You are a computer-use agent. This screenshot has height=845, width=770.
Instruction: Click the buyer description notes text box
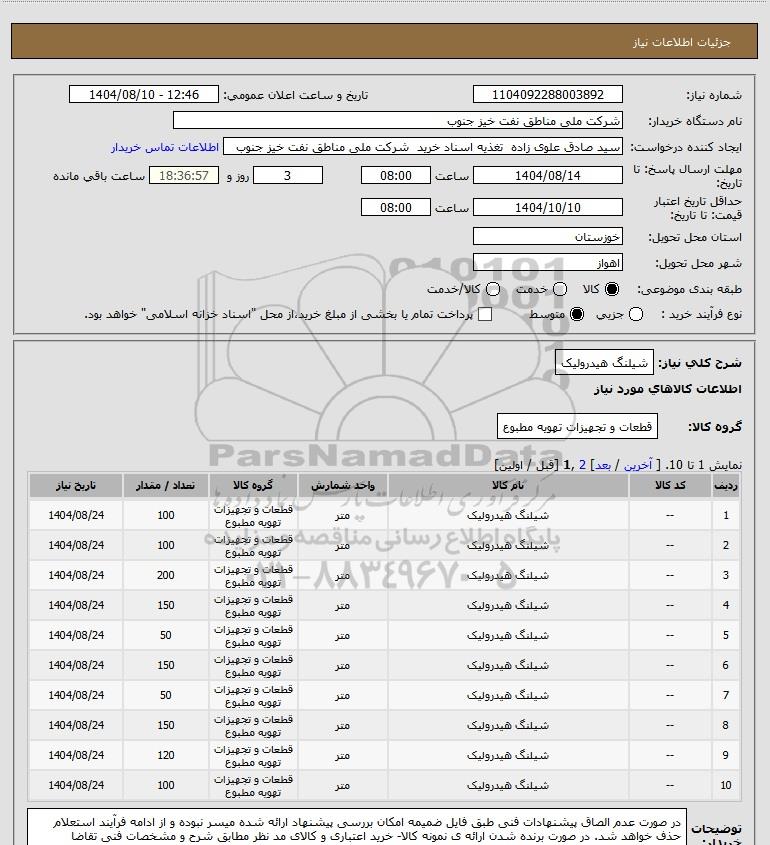357,827
